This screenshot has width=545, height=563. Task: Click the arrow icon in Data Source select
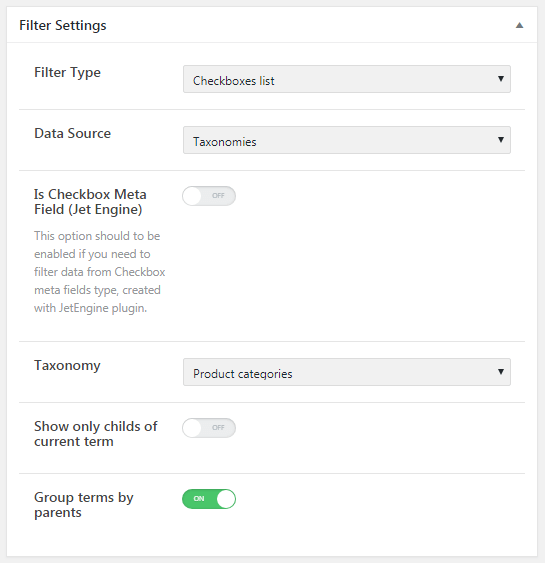click(500, 140)
